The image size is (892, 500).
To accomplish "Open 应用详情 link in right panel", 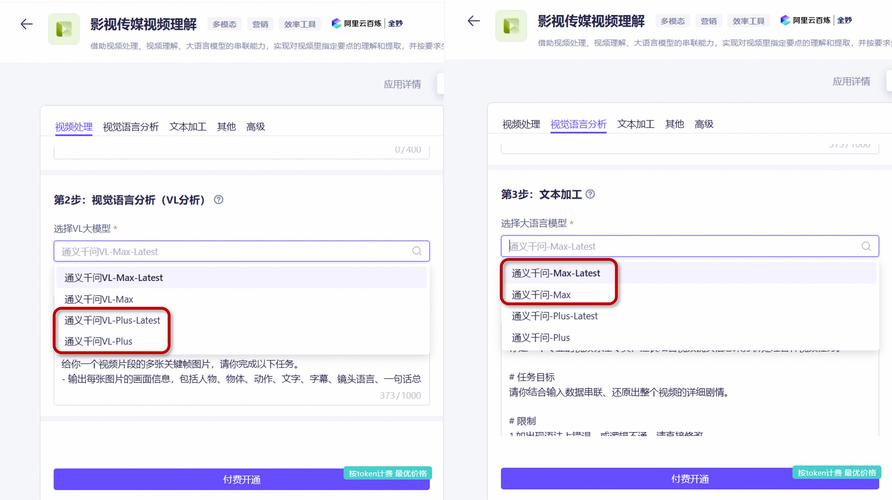I will click(851, 81).
